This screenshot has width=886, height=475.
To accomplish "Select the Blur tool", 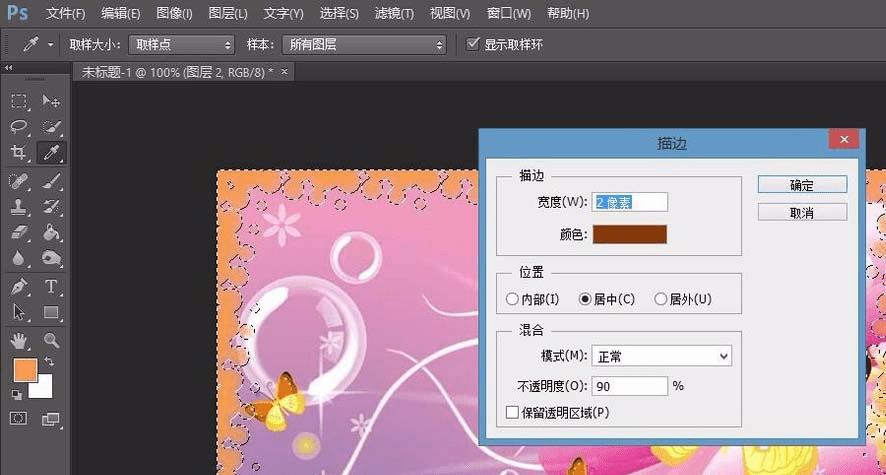I will pos(19,259).
